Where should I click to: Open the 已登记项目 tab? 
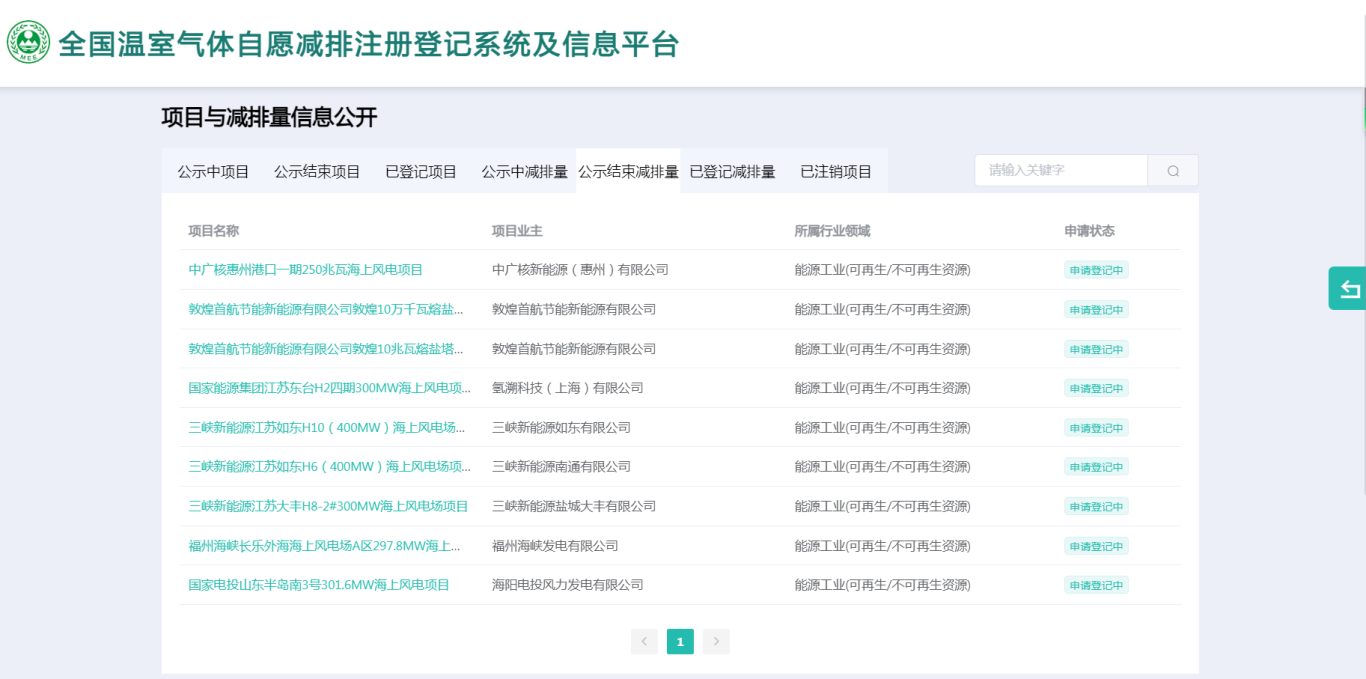(x=421, y=172)
